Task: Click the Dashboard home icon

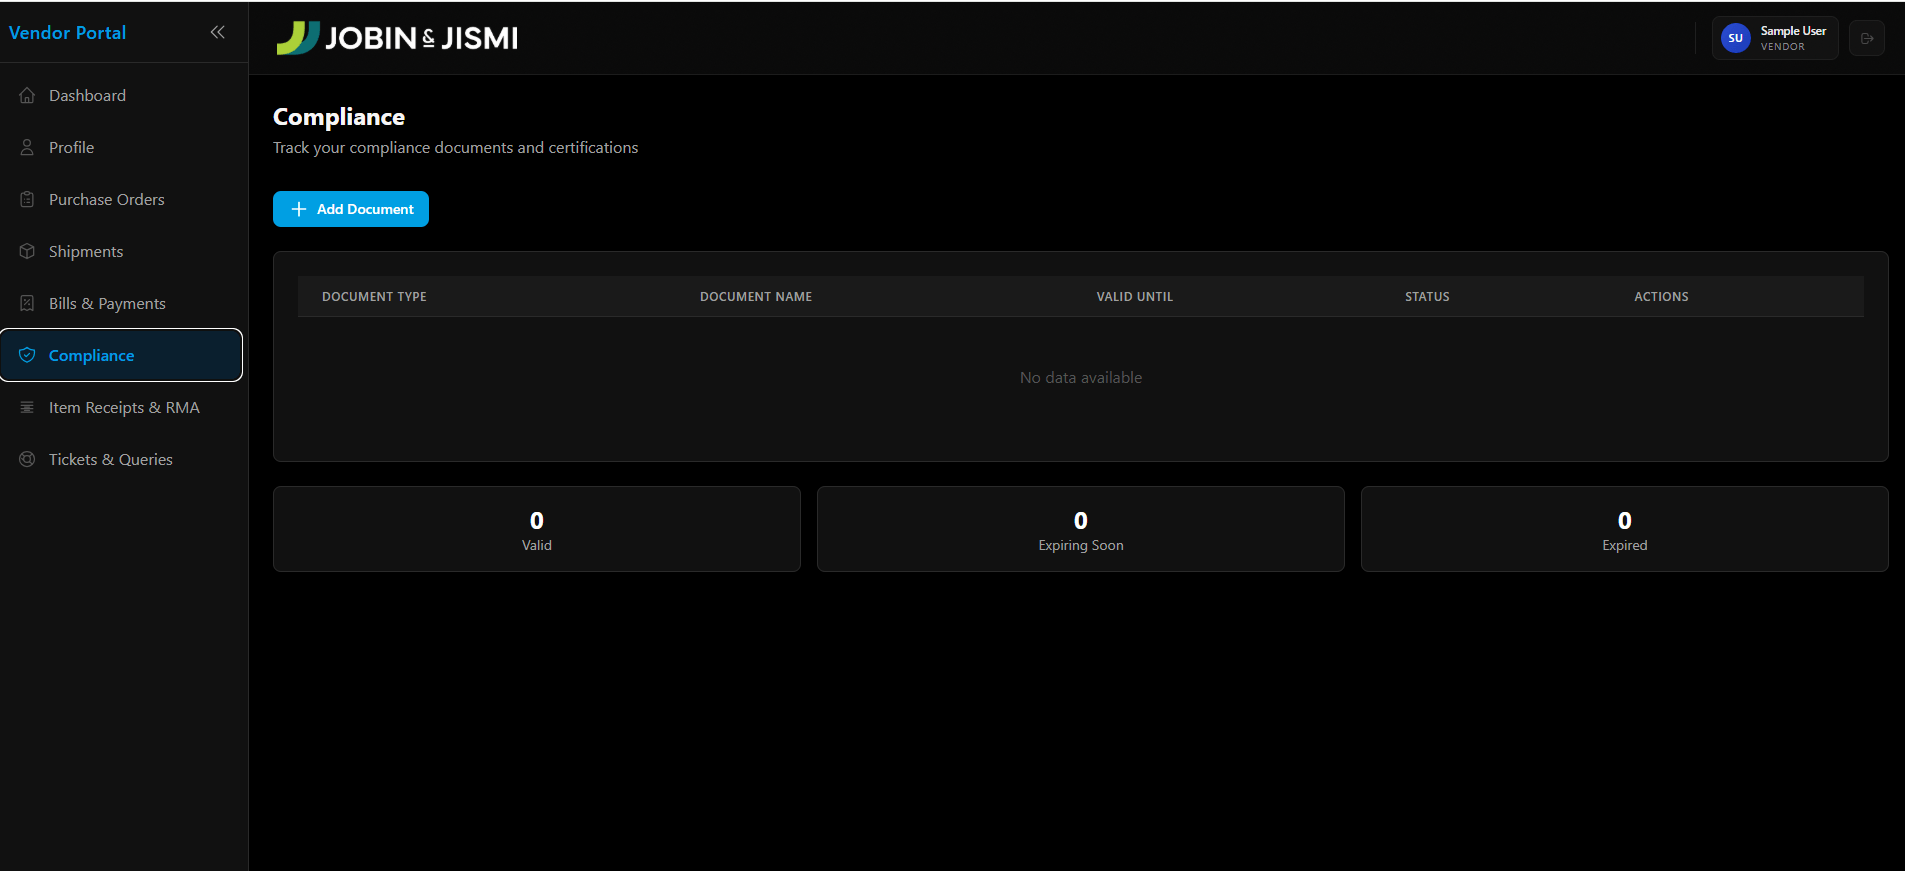Action: tap(27, 96)
